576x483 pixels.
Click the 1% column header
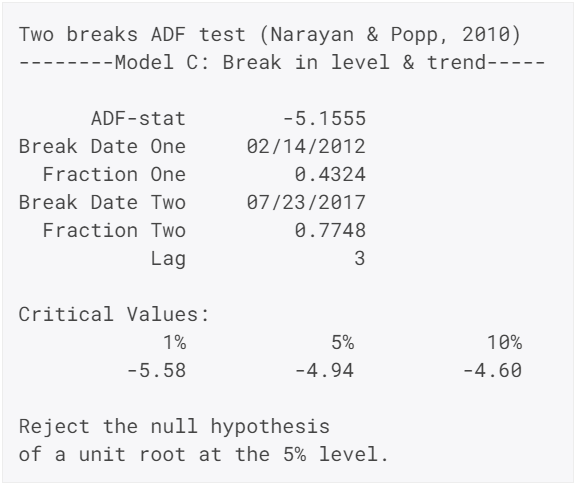tap(175, 342)
